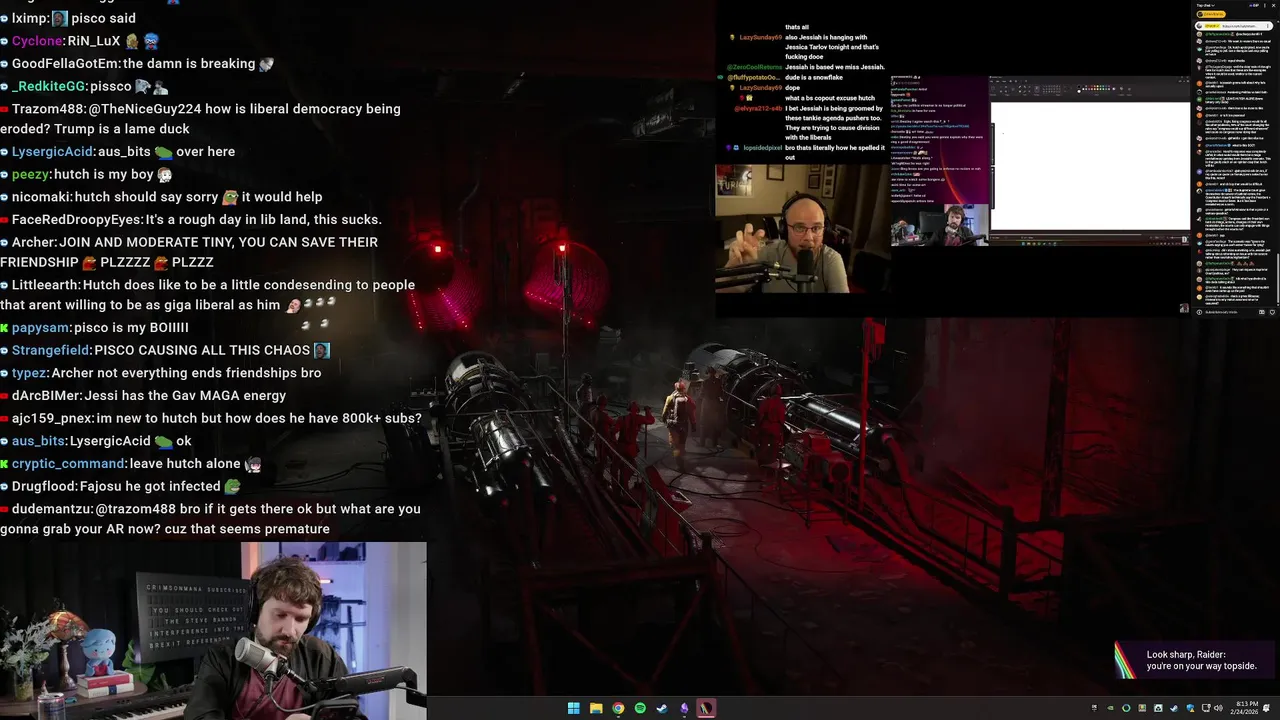The image size is (1280, 720).
Task: Click the white Paint canvas in shared screen
Action: click(x=1090, y=165)
